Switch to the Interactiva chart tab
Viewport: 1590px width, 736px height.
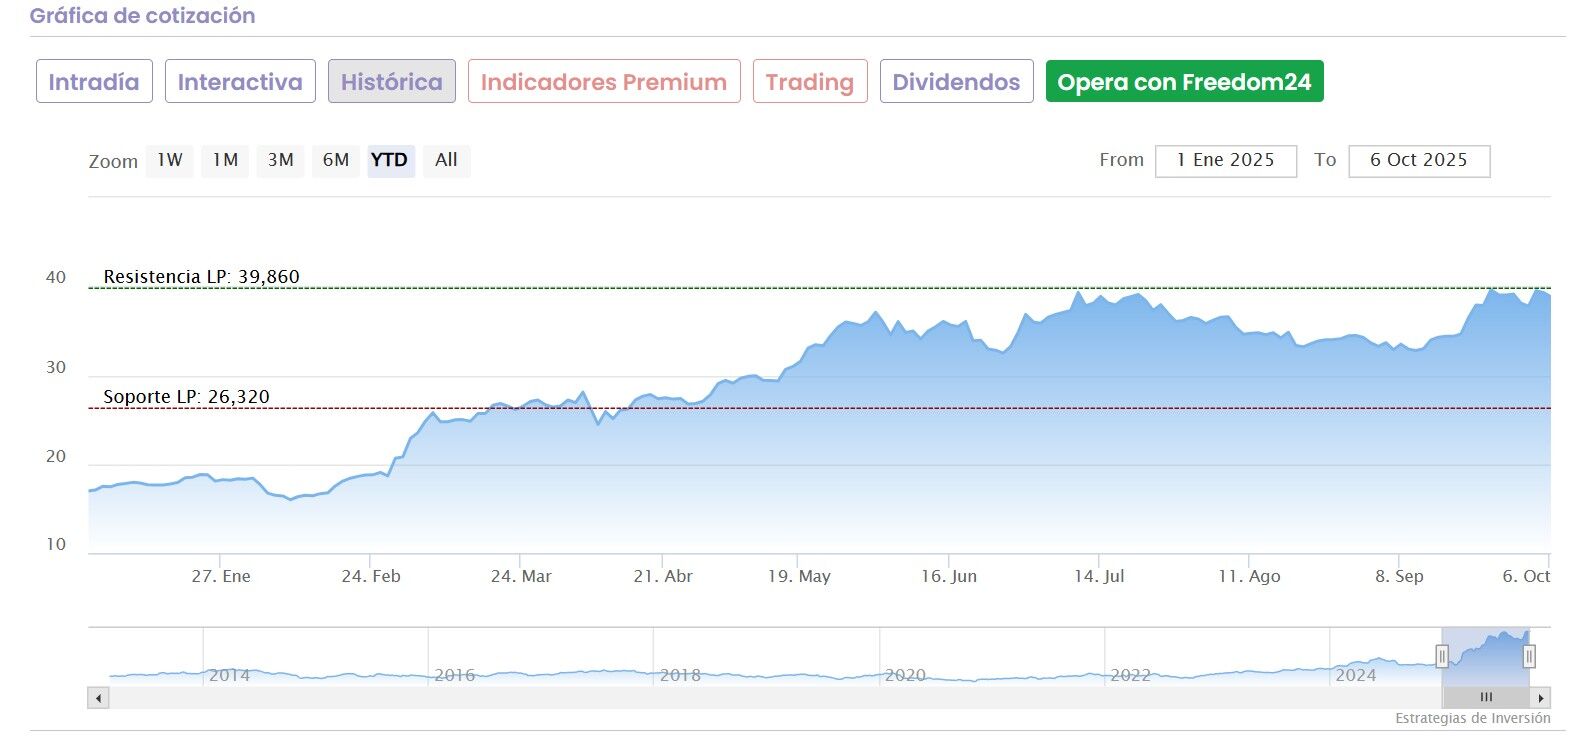click(240, 82)
